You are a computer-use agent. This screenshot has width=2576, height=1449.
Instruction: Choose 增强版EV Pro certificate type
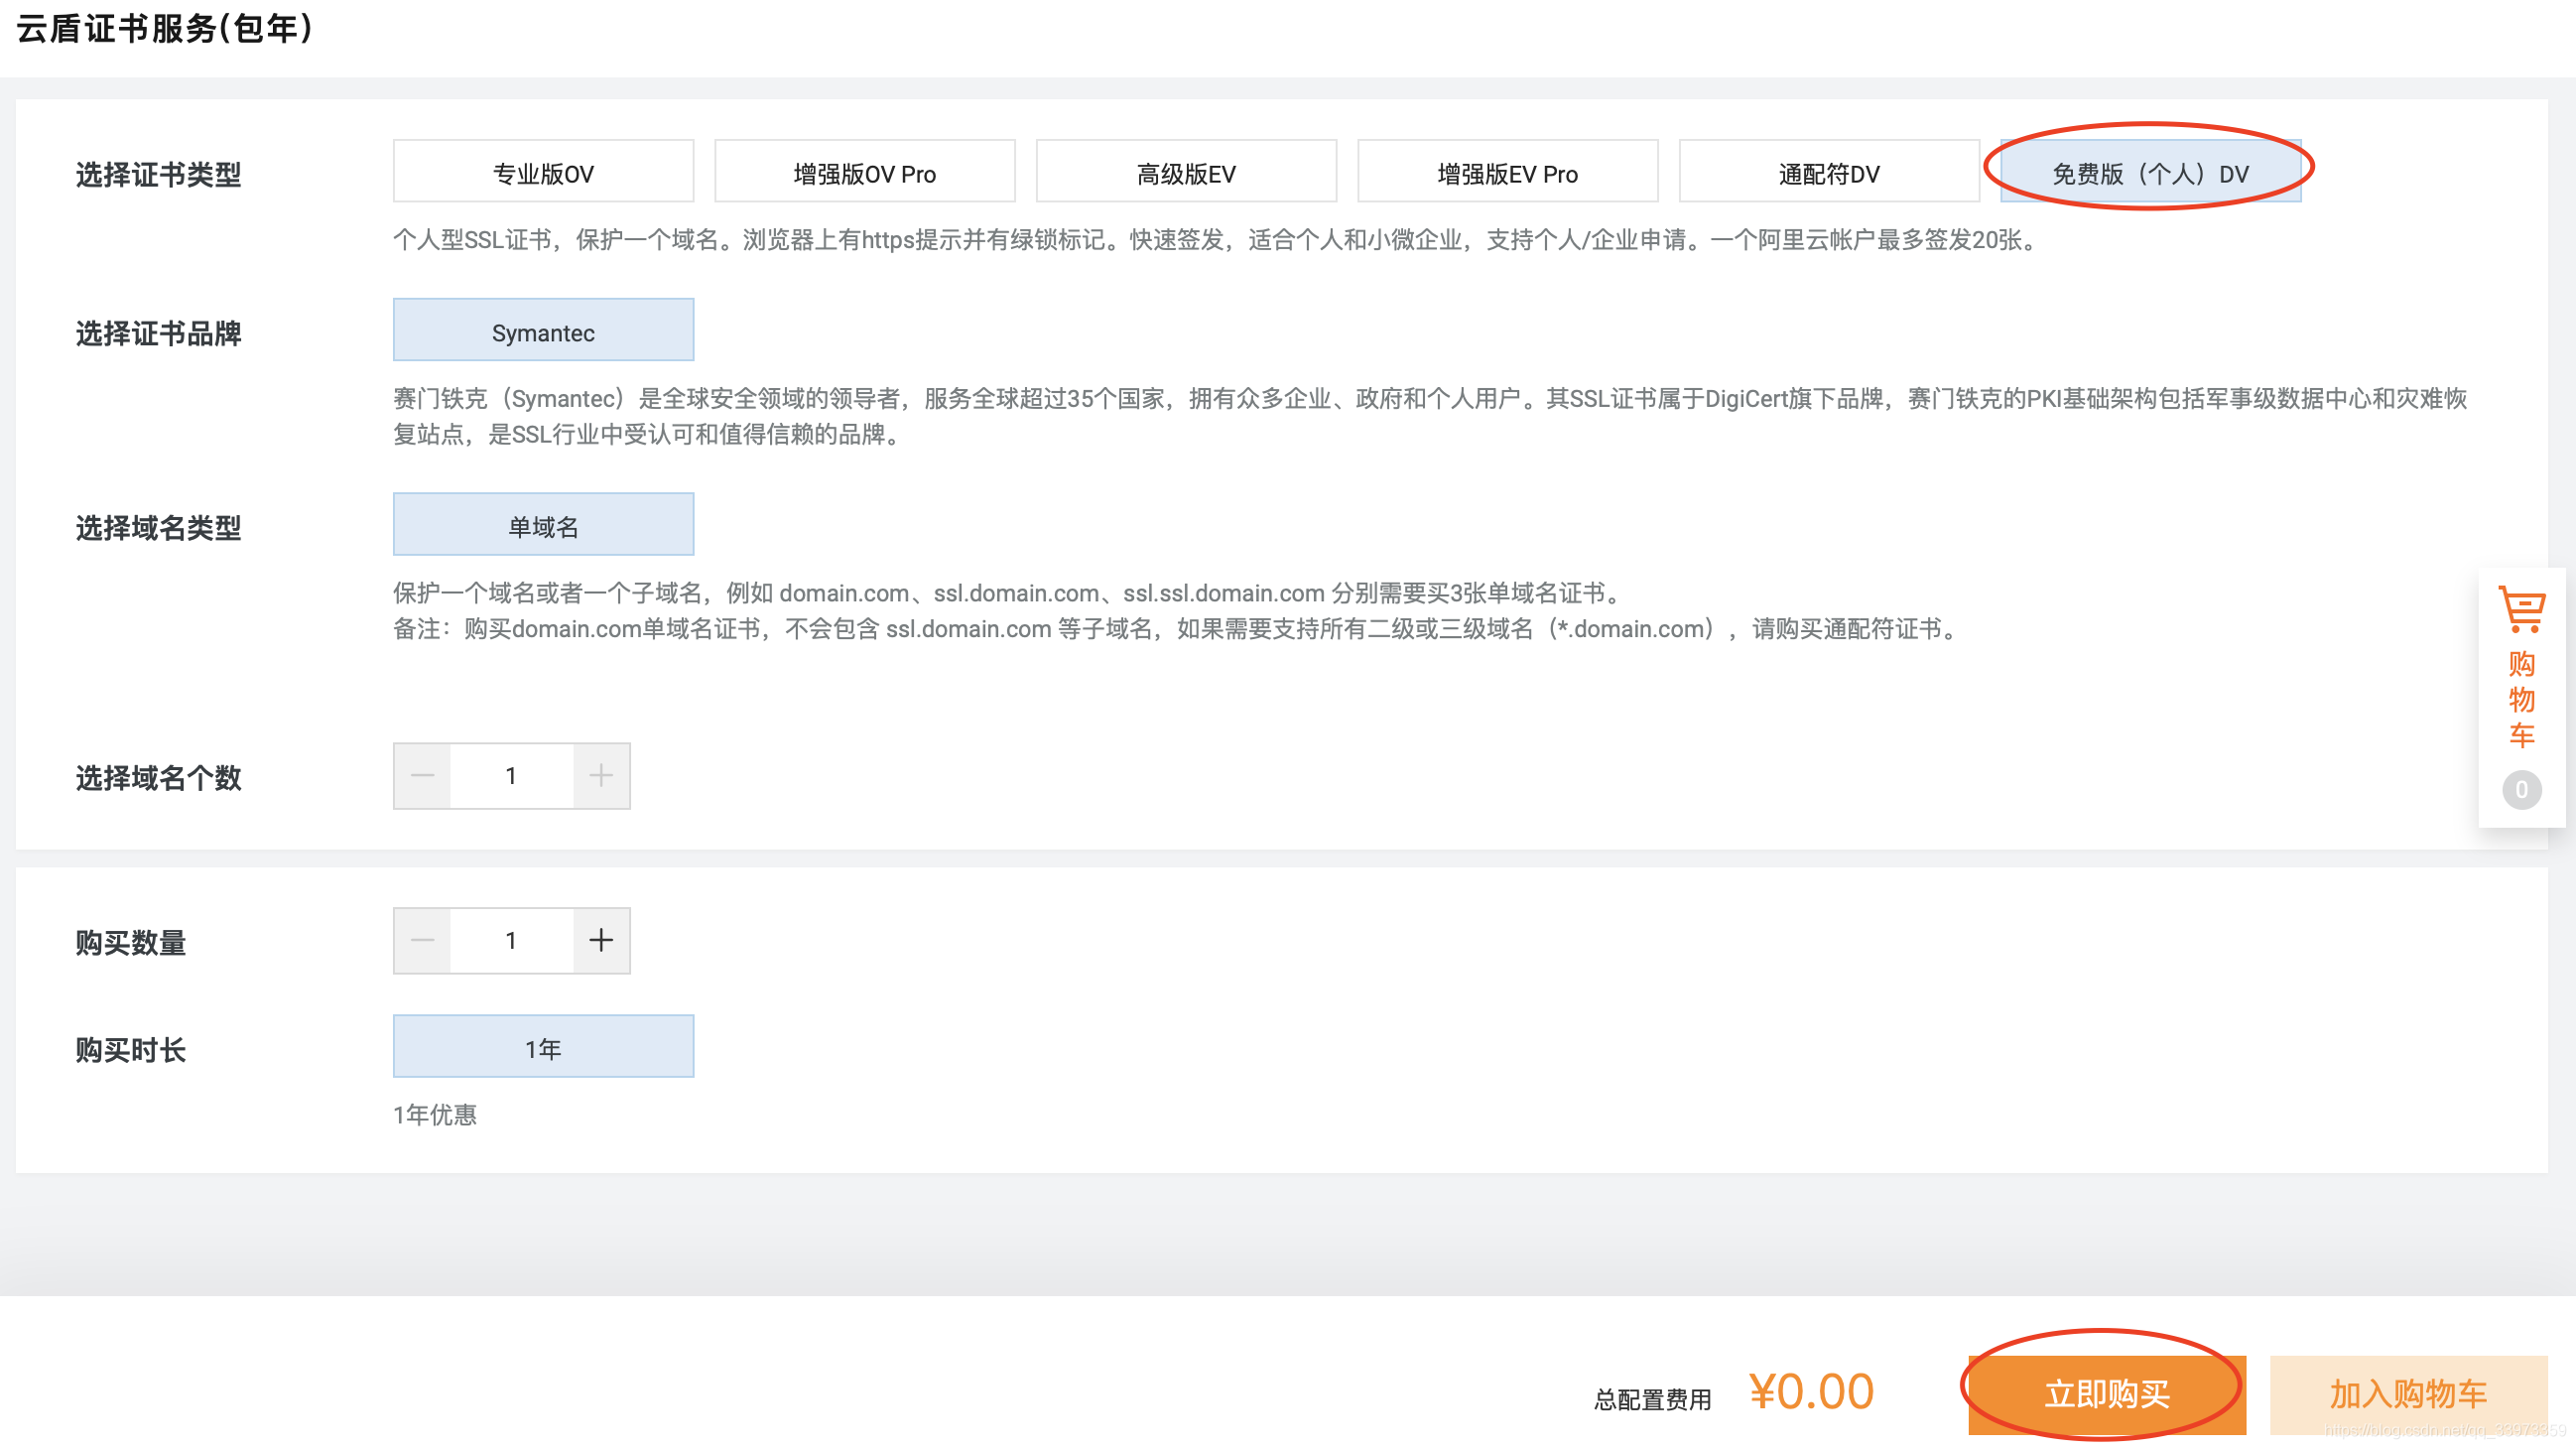1507,172
